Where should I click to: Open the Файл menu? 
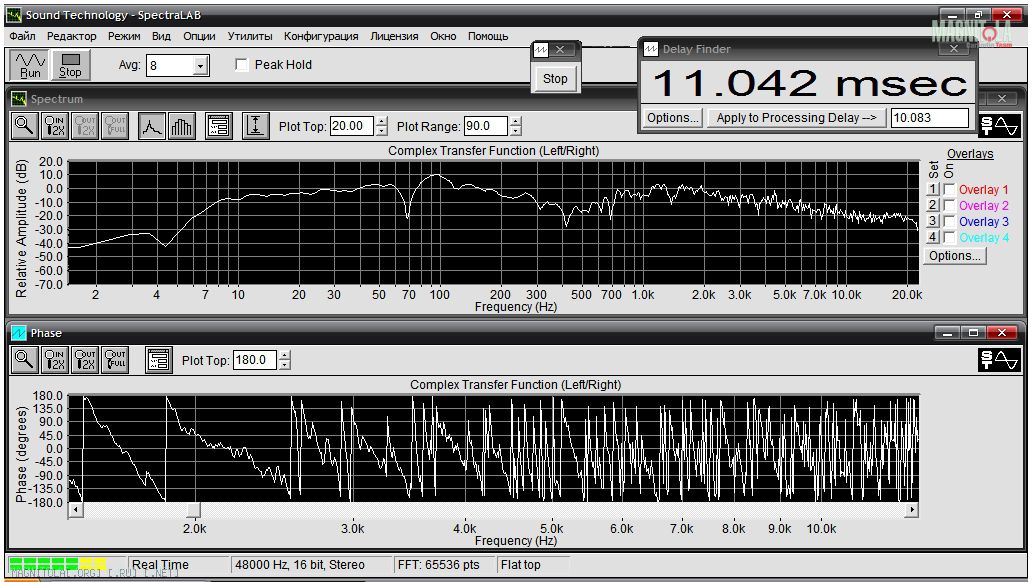[x=22, y=36]
